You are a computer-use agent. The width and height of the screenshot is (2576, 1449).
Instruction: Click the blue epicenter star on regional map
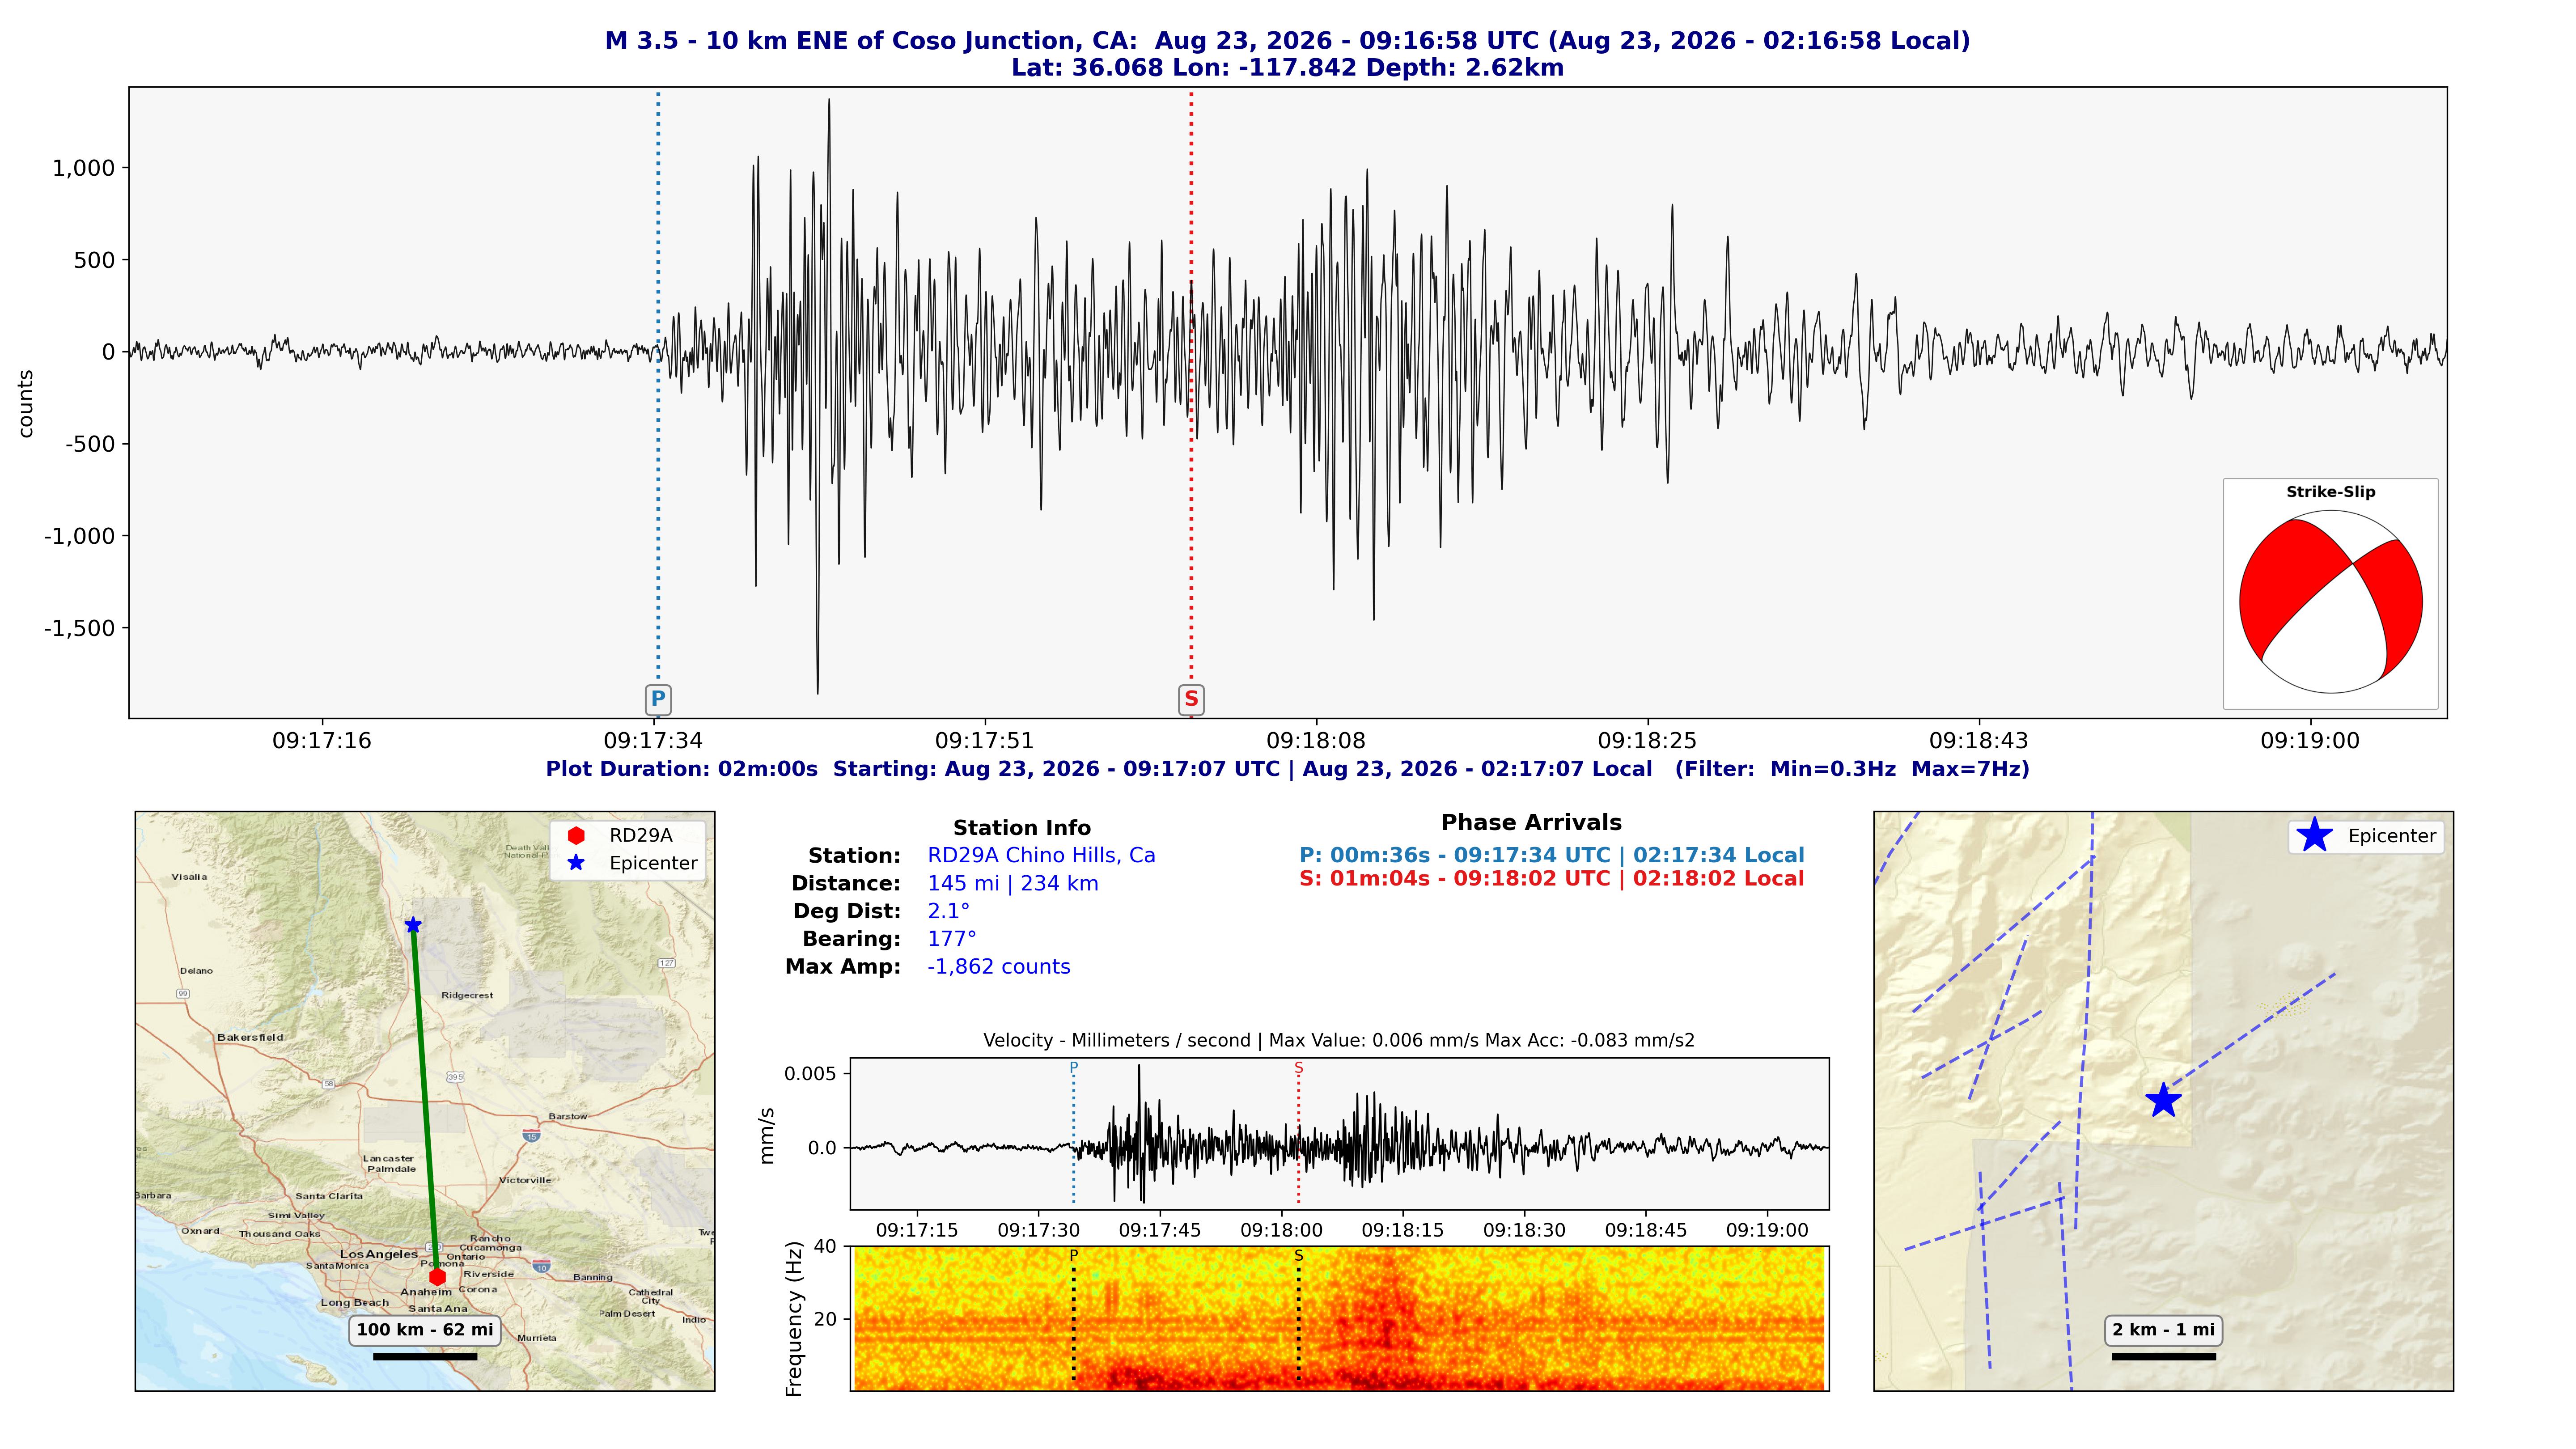412,925
